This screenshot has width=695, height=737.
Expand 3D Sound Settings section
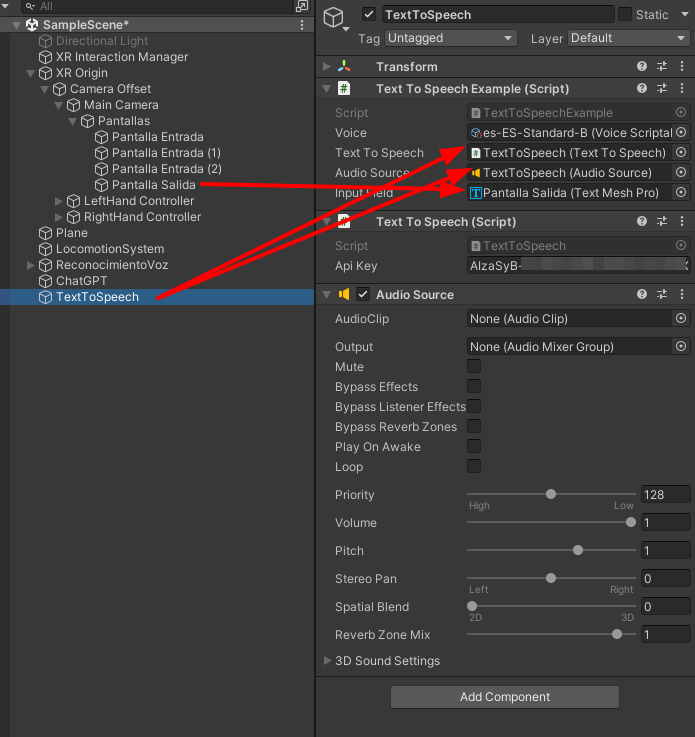(x=328, y=661)
